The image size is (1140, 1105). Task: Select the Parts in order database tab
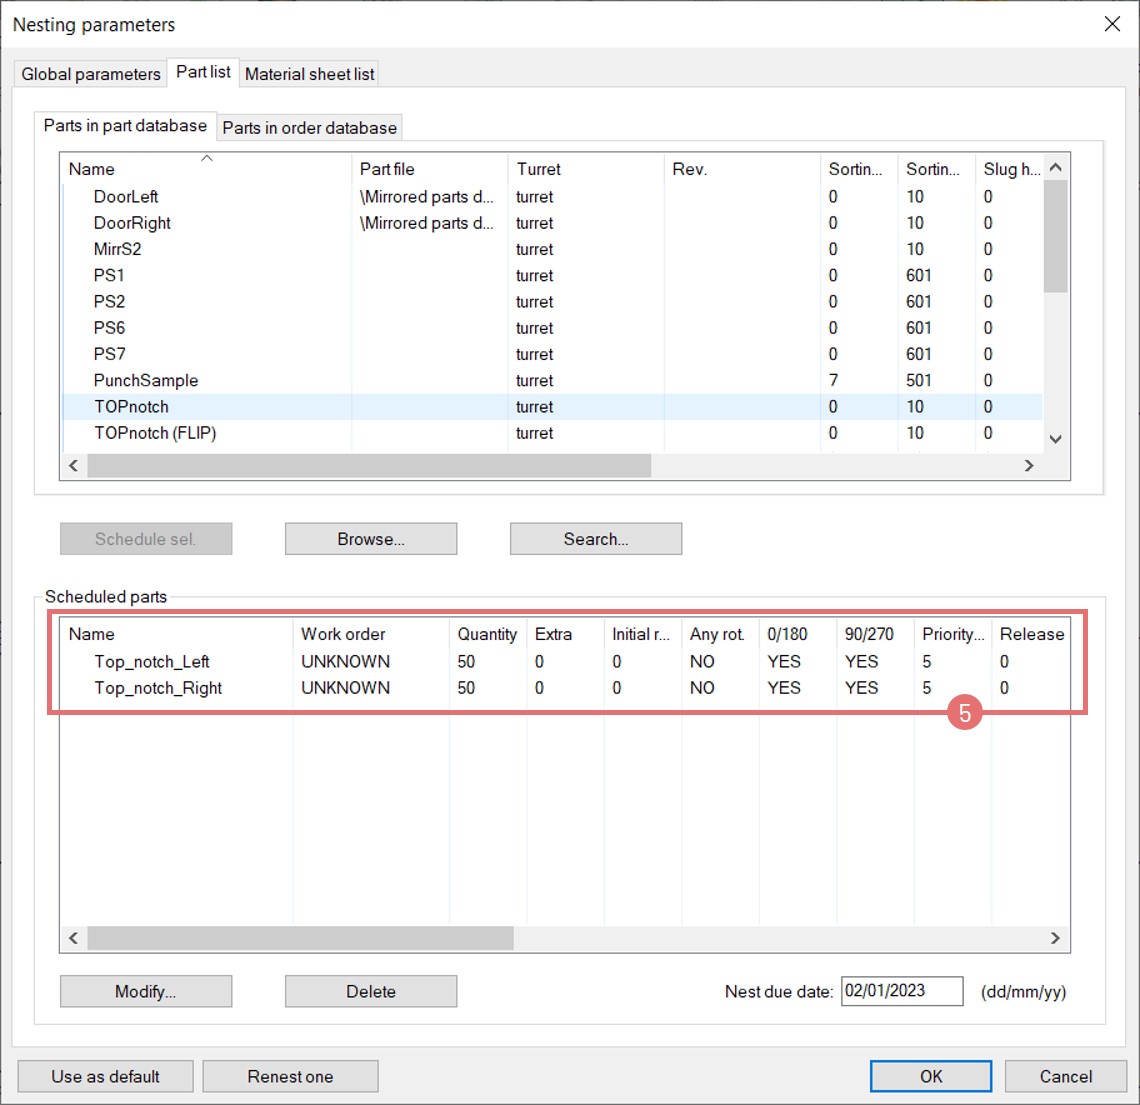(x=309, y=128)
